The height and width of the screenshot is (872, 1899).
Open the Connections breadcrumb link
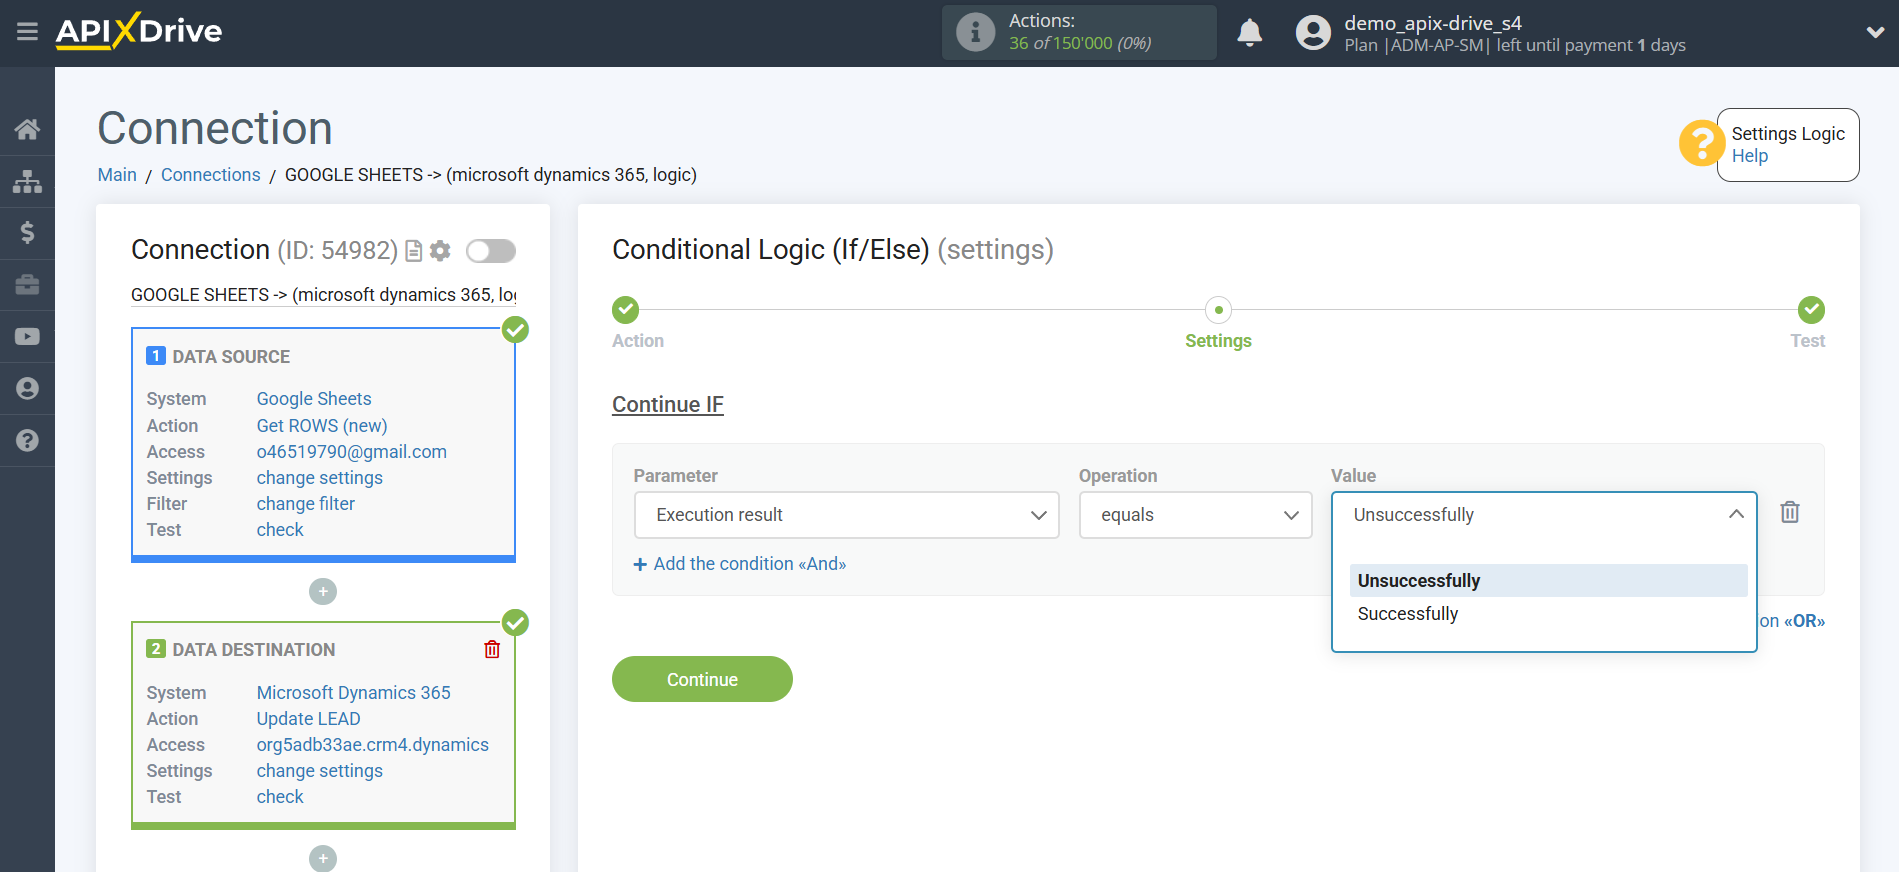[x=210, y=175]
